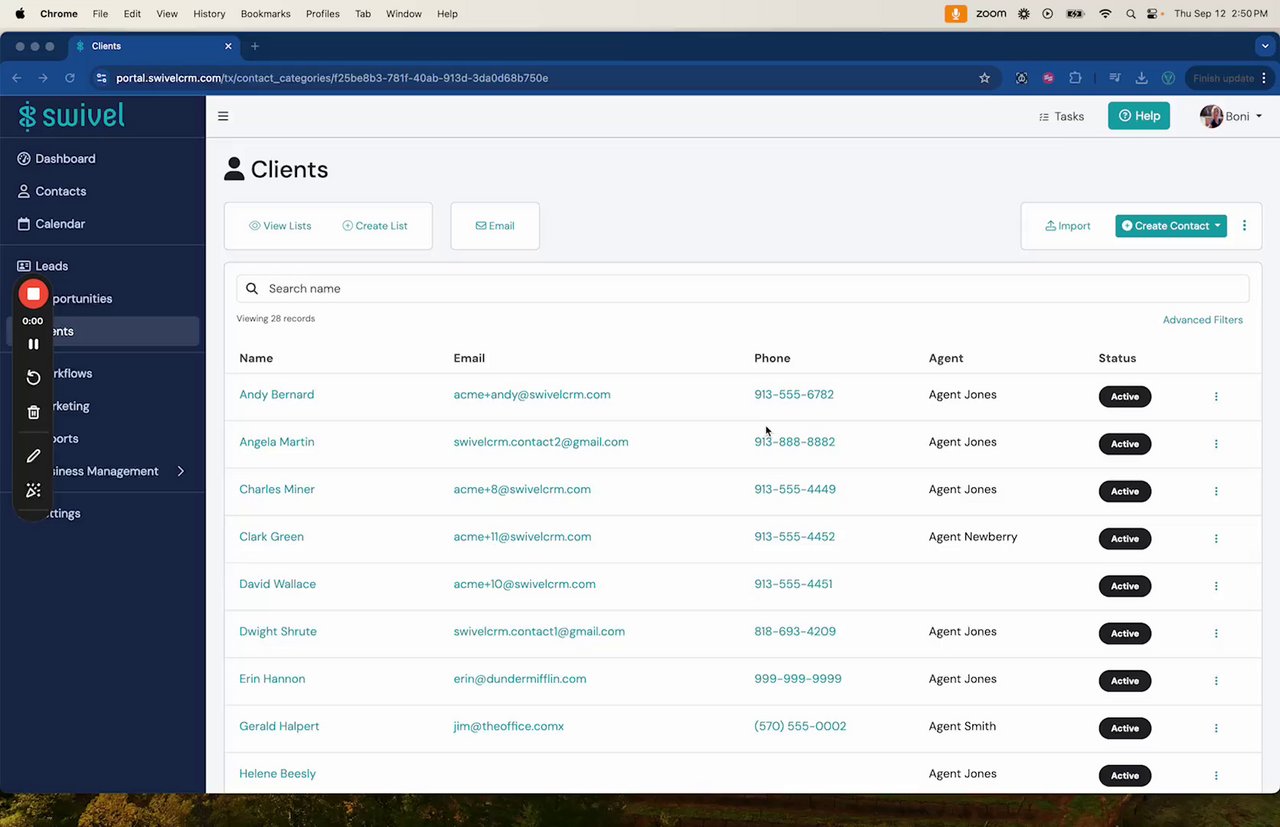This screenshot has width=1280, height=827.
Task: Open Create Contact dropdown
Action: click(1171, 226)
